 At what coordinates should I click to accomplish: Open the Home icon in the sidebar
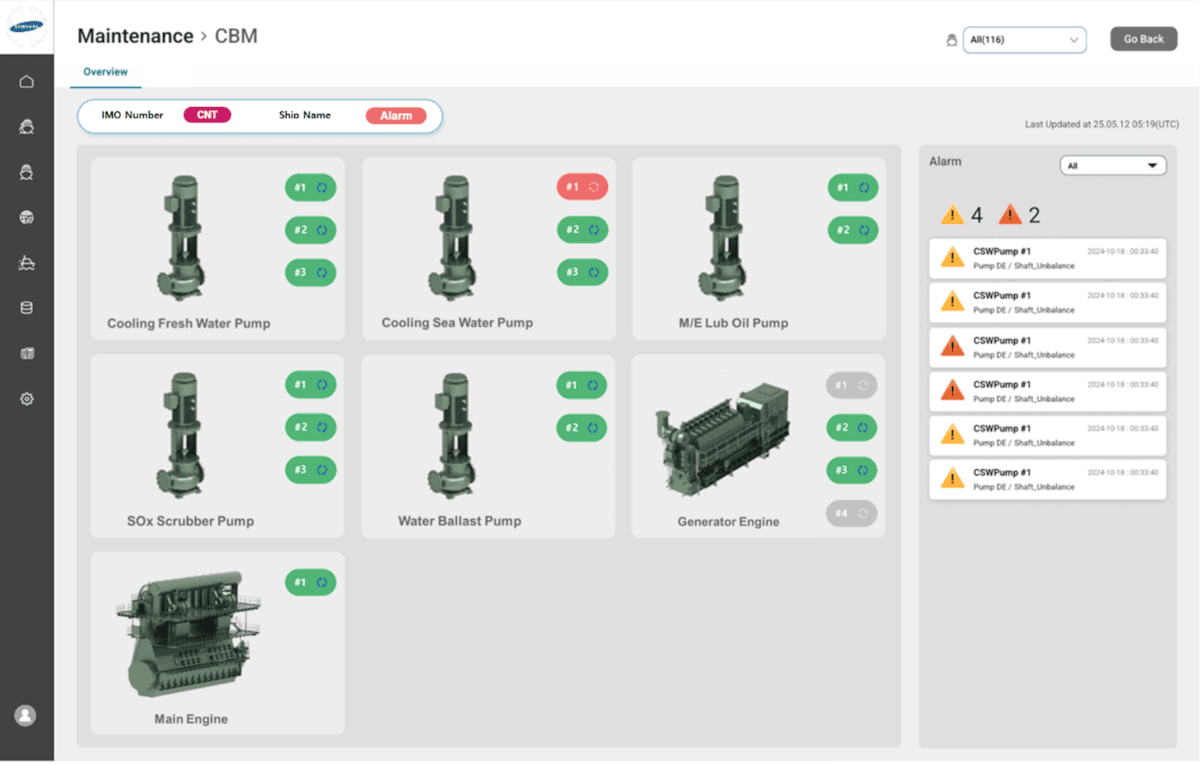[x=26, y=81]
